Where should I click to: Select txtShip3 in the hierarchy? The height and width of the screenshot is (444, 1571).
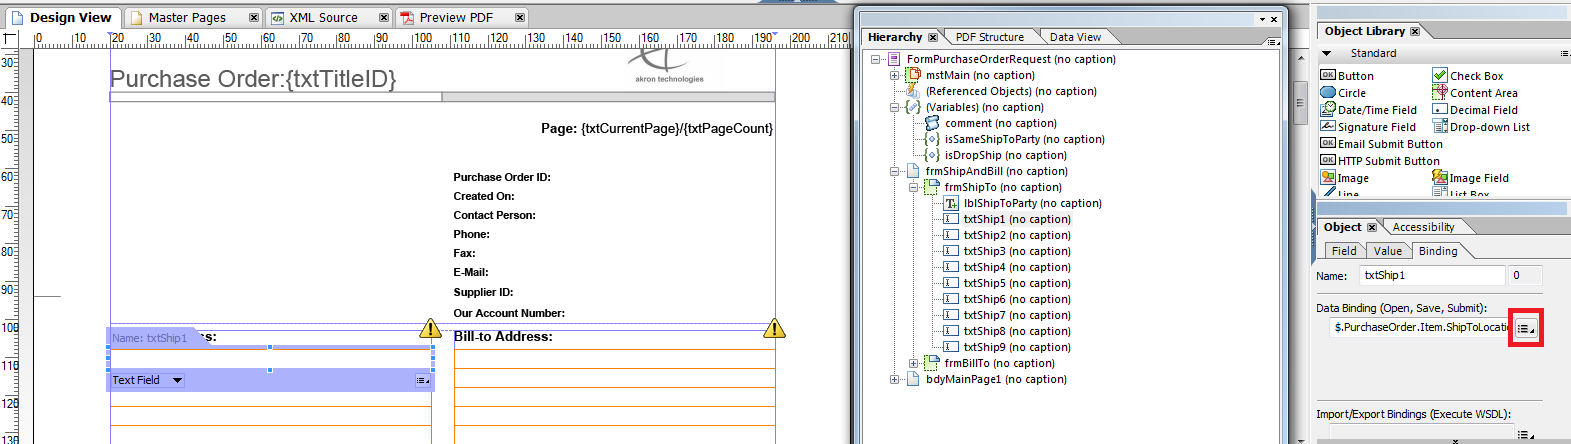(x=1016, y=251)
